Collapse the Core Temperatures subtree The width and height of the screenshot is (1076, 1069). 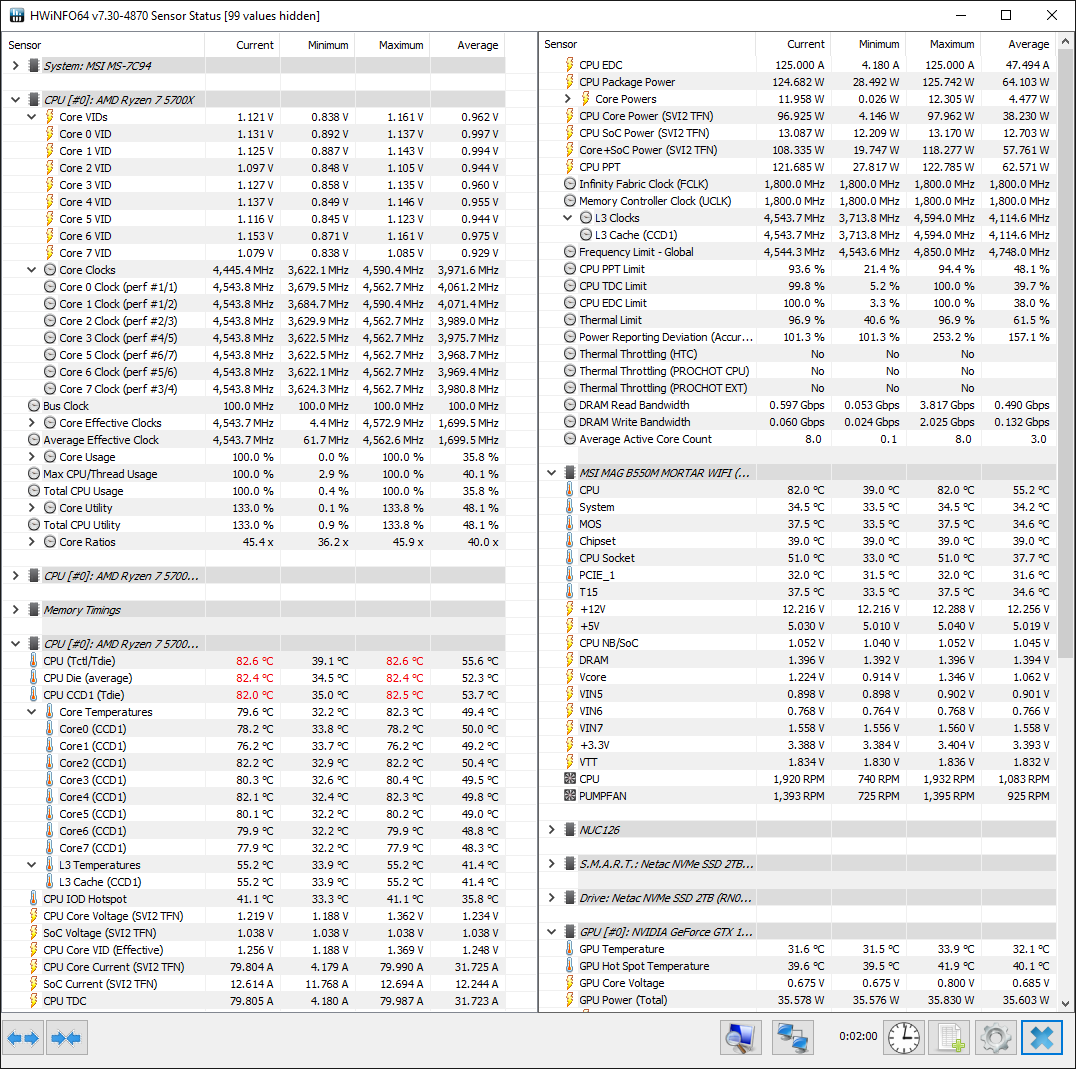(x=32, y=712)
